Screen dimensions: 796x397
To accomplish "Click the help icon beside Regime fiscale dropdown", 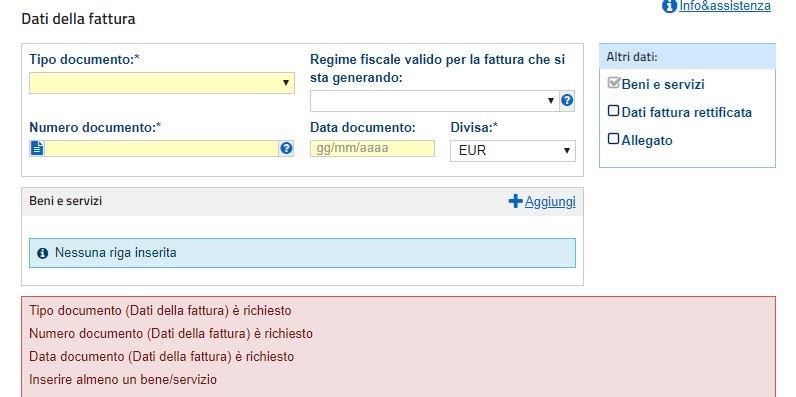I will tap(567, 101).
